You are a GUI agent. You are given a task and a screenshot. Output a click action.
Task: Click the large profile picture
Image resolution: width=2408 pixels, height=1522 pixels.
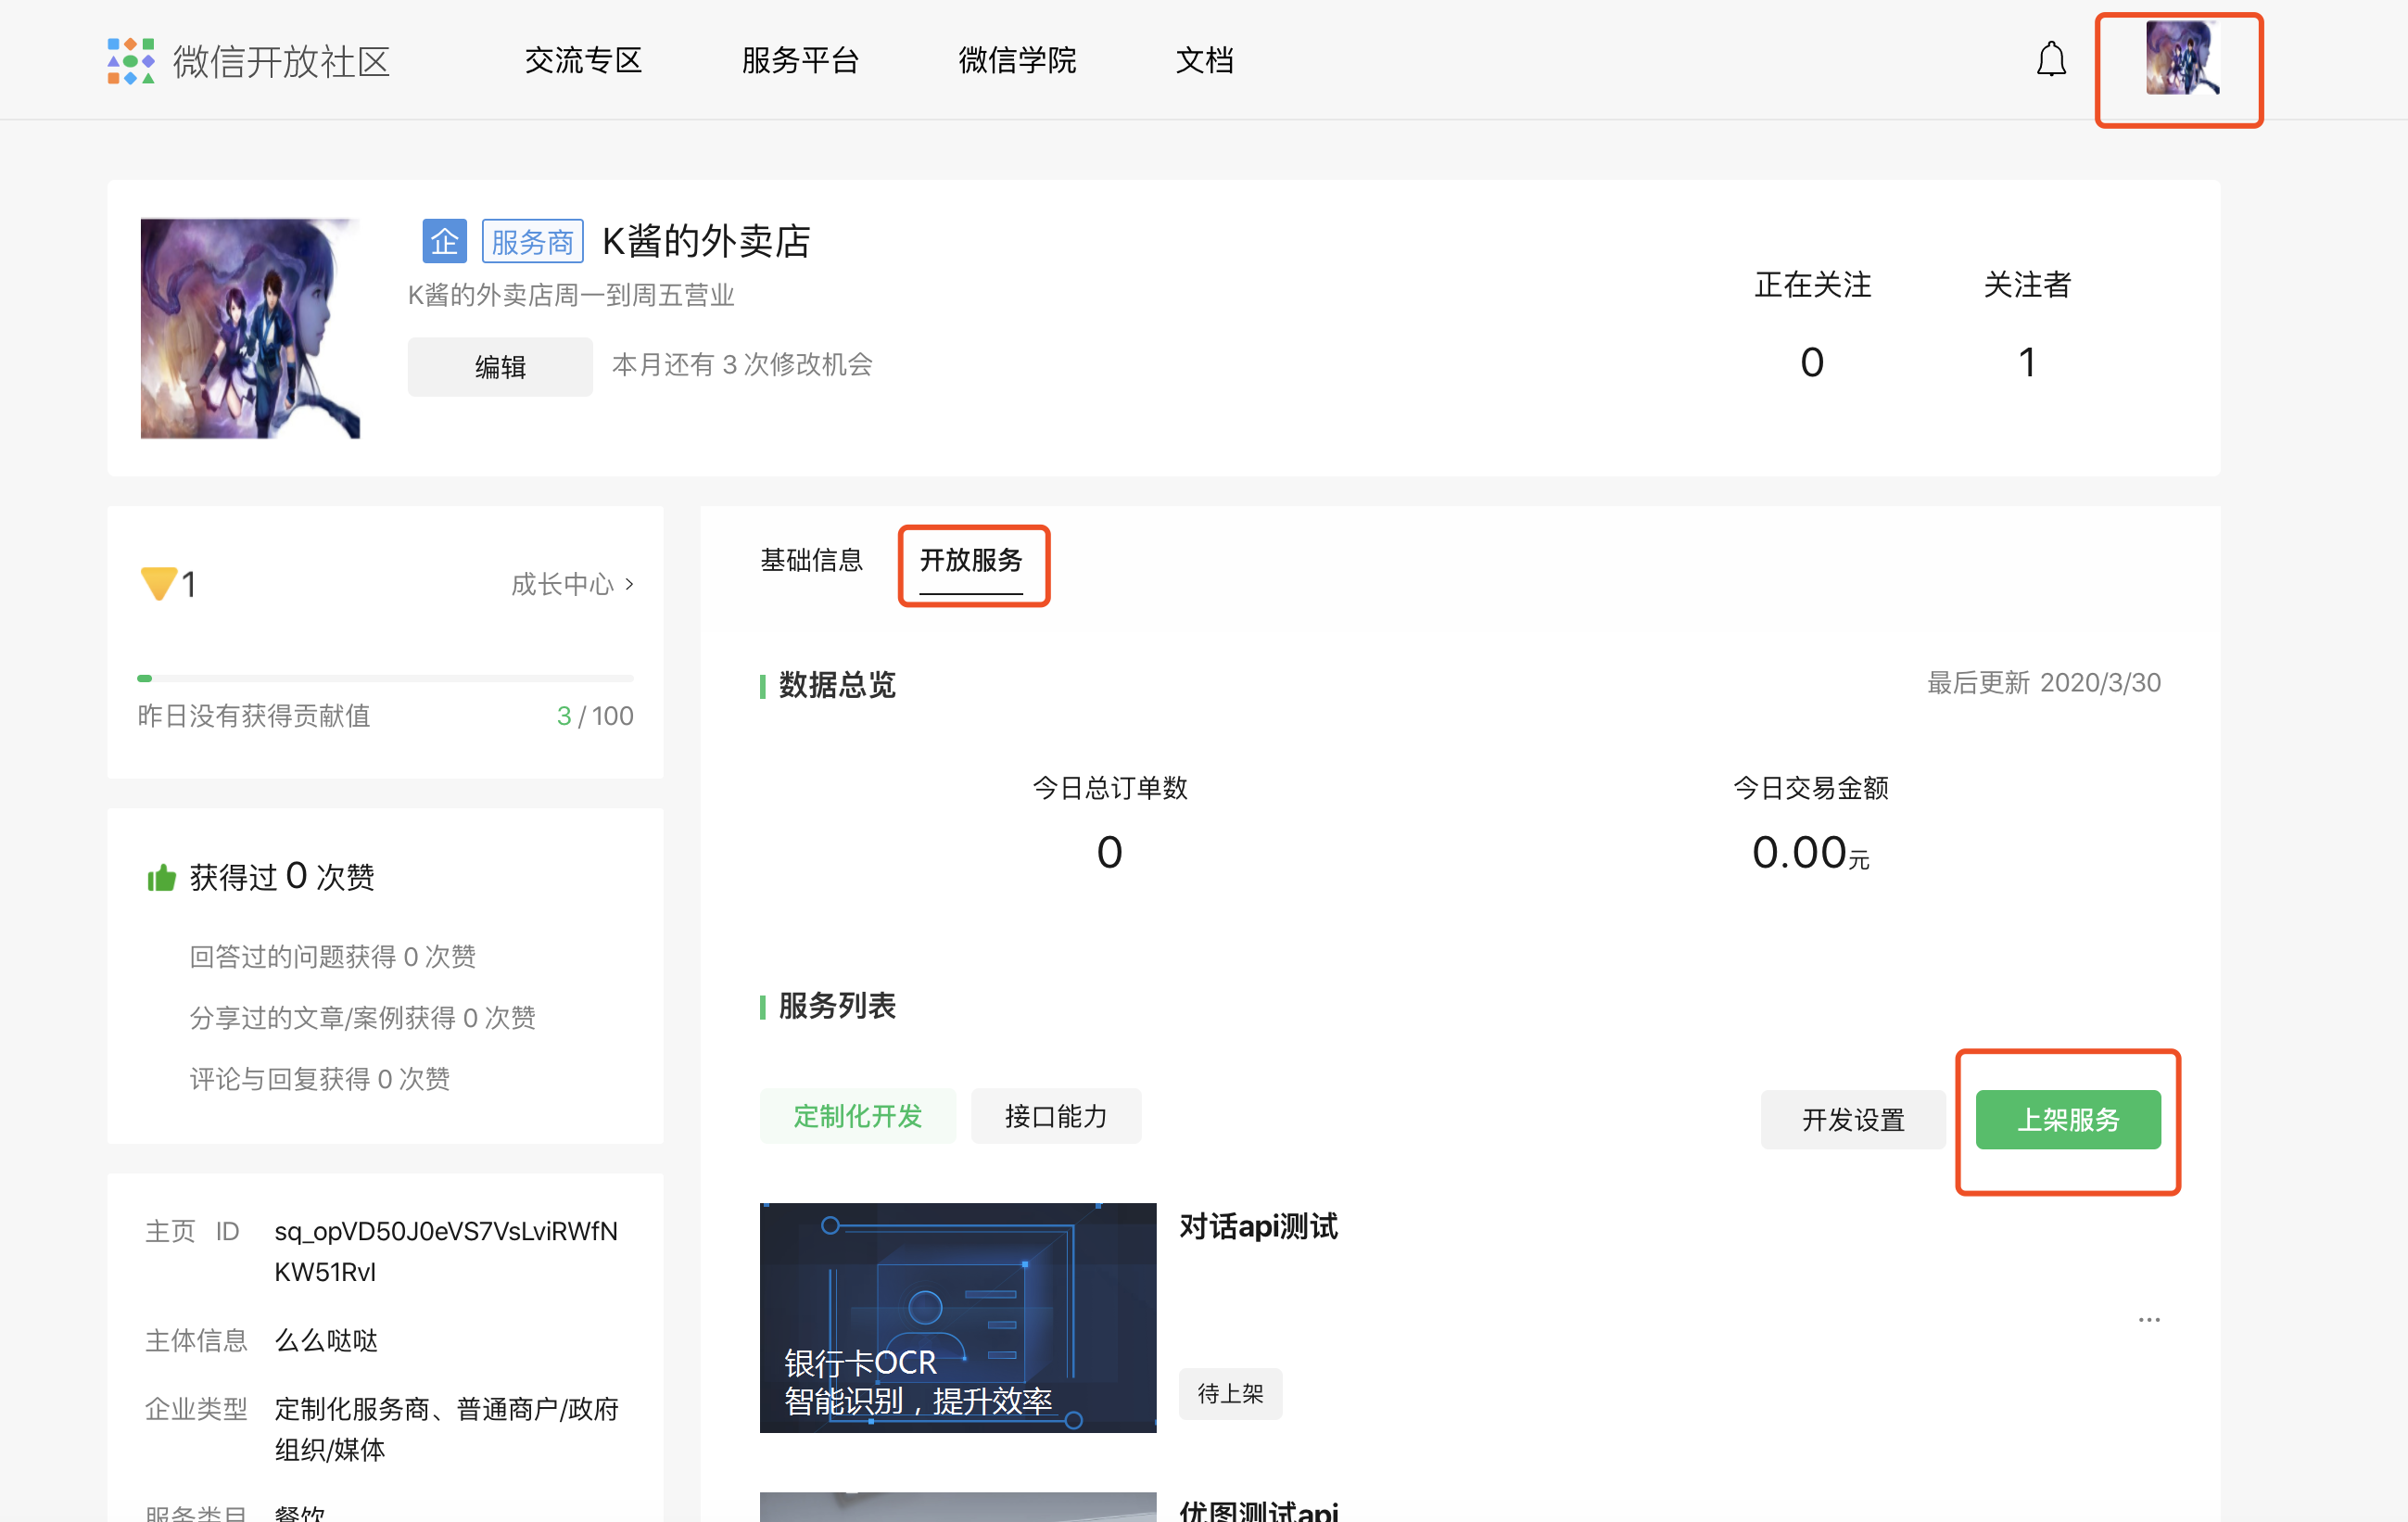250,328
